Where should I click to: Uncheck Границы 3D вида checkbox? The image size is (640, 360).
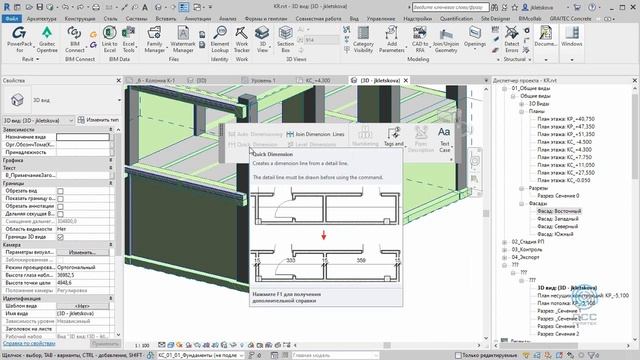click(60, 237)
